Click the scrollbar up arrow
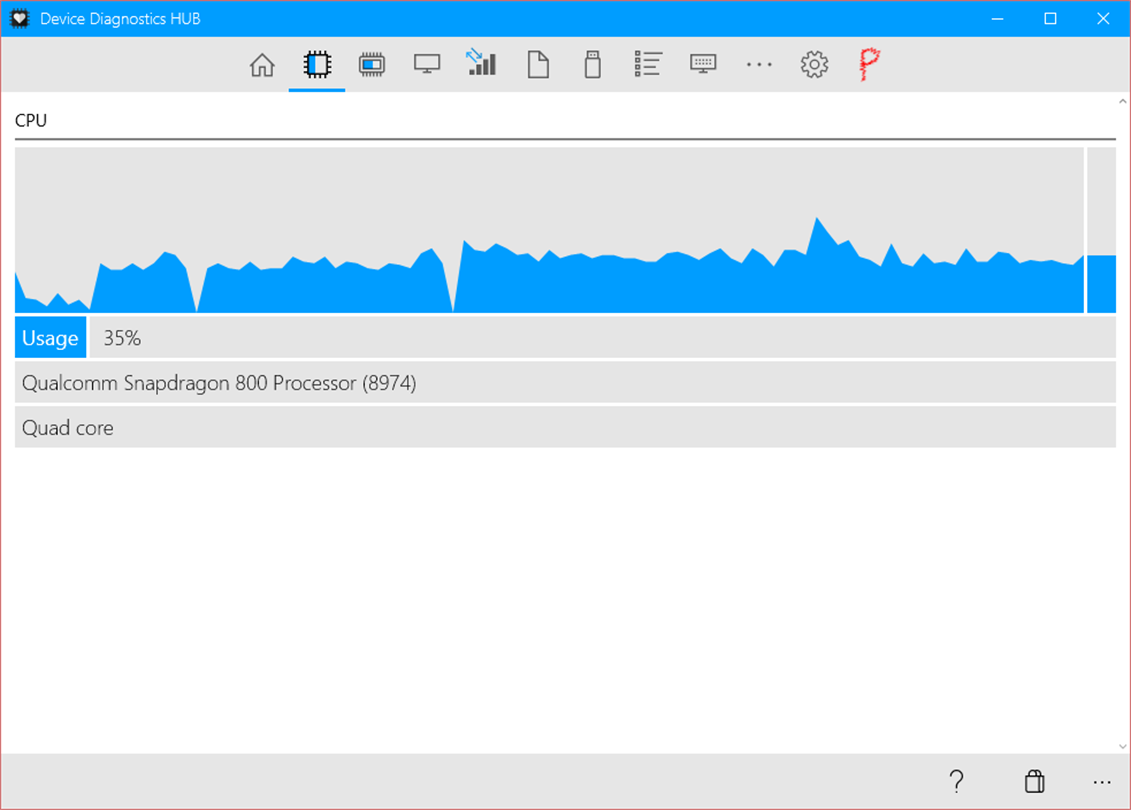1131x810 pixels. pyautogui.click(x=1122, y=102)
